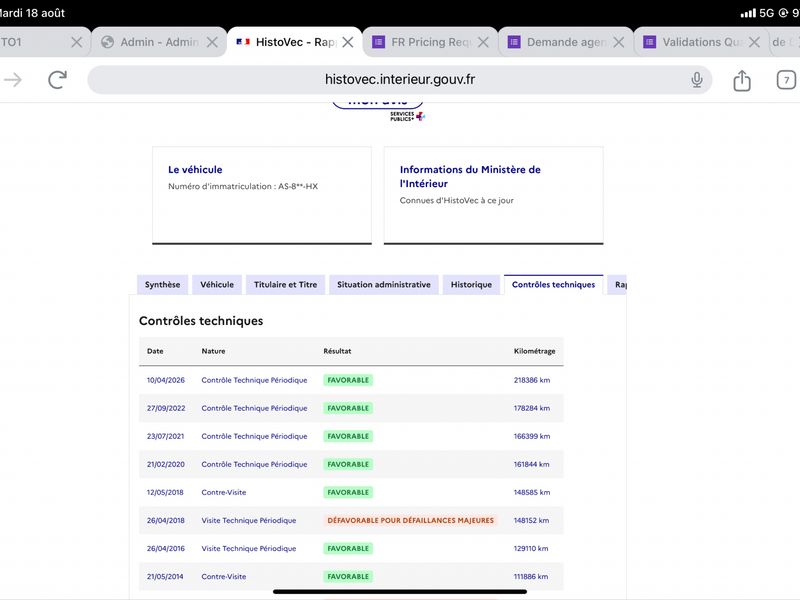Image resolution: width=800 pixels, height=600 pixels.
Task: Close the Admin - Admin tab
Action: [212, 42]
